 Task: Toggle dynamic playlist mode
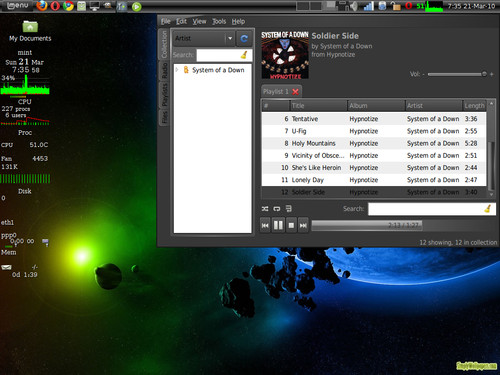pos(289,209)
